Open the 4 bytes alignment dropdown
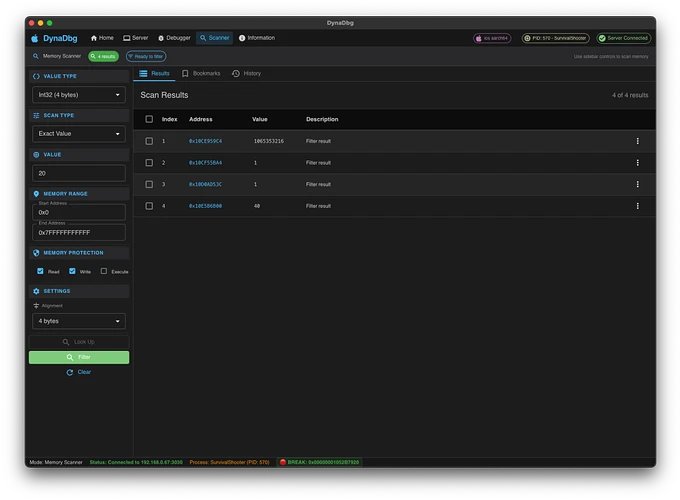This screenshot has height=500, width=680. pos(79,321)
